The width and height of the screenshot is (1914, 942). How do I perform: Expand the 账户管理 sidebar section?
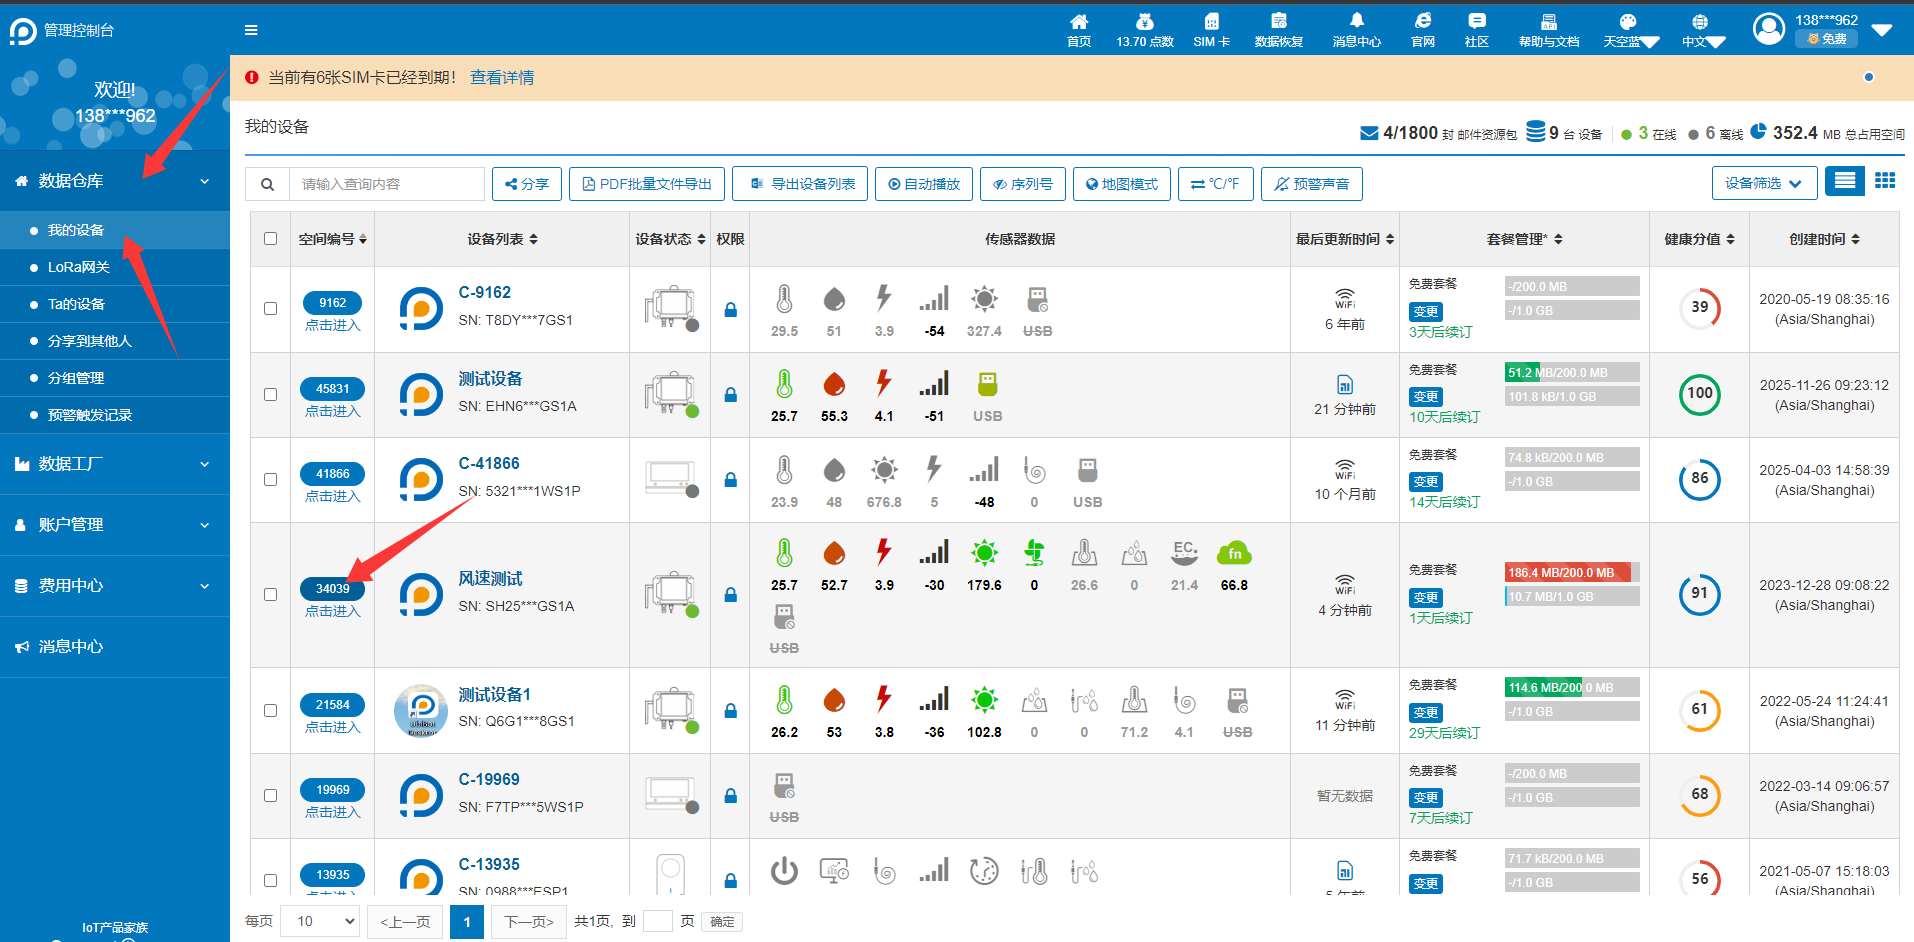[115, 525]
